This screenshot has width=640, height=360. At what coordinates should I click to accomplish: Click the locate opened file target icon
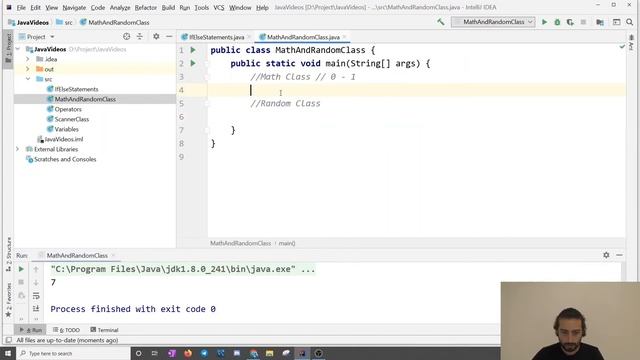point(127,37)
